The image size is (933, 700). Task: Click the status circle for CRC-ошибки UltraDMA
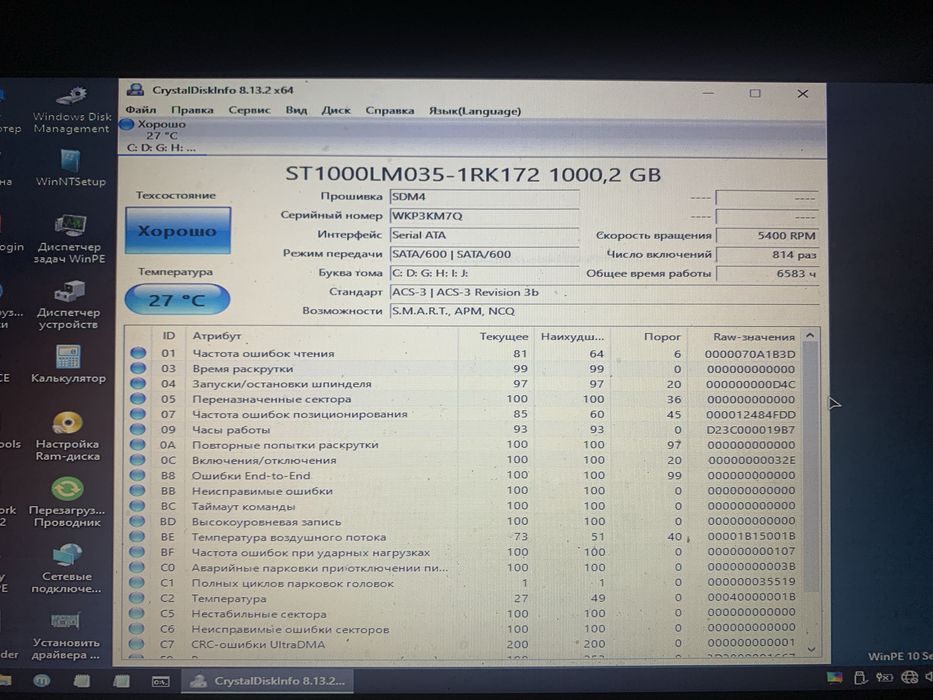[136, 643]
